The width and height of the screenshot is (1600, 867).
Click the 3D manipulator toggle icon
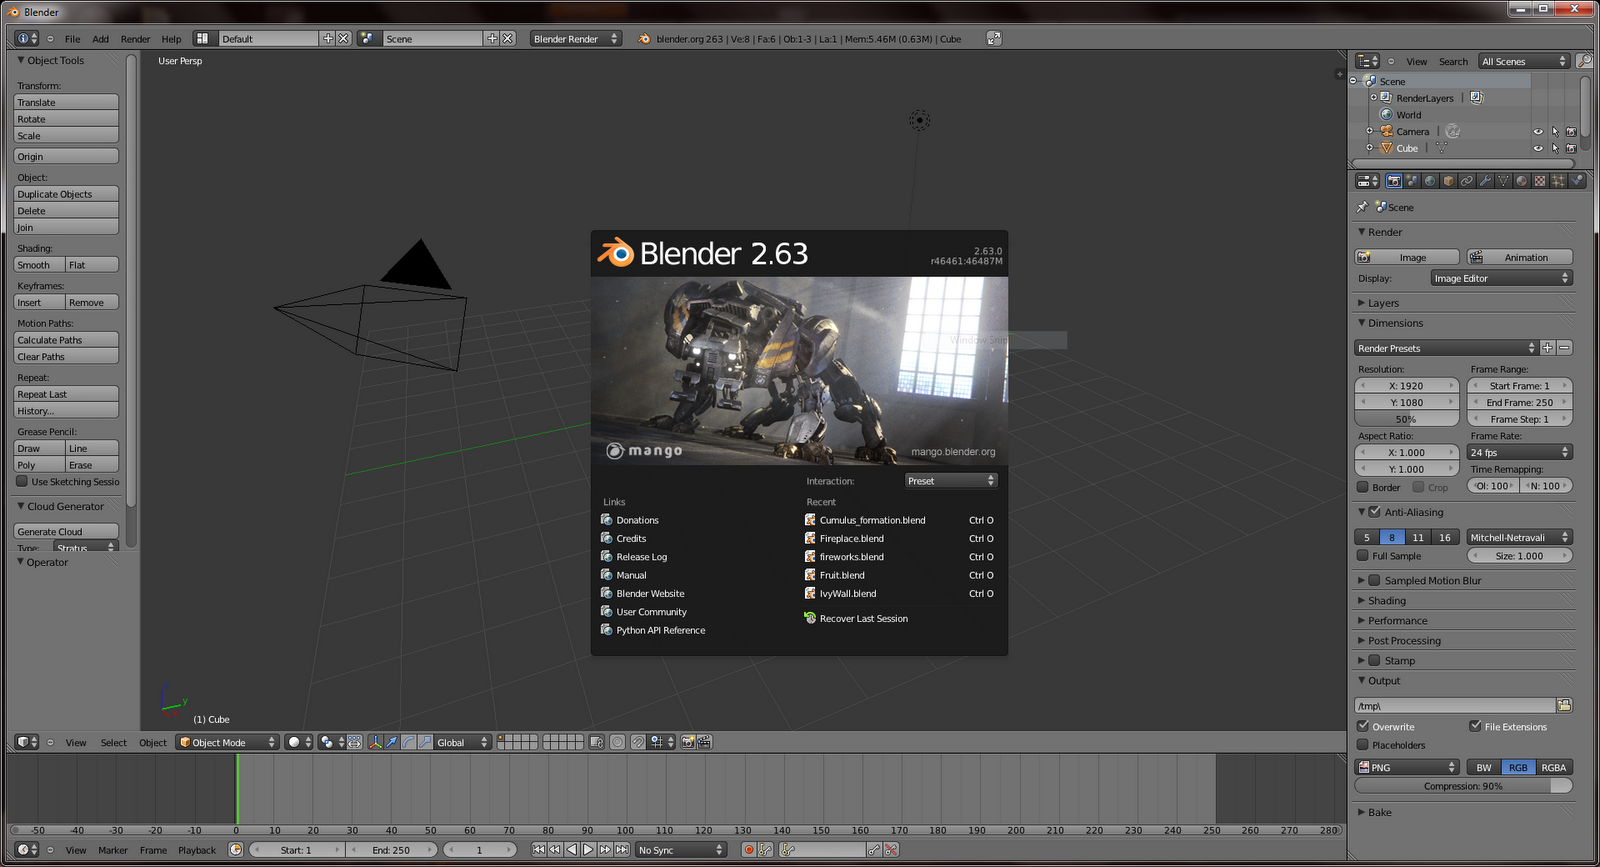[375, 742]
